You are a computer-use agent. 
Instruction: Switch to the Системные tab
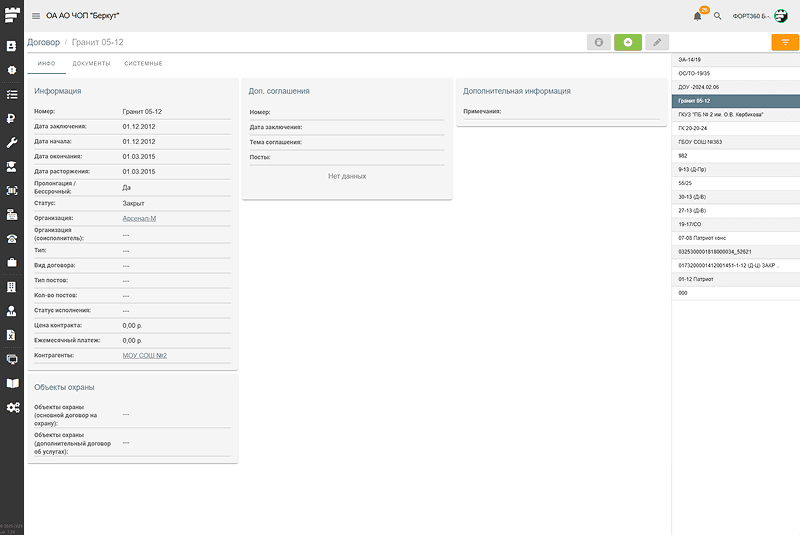tap(143, 63)
